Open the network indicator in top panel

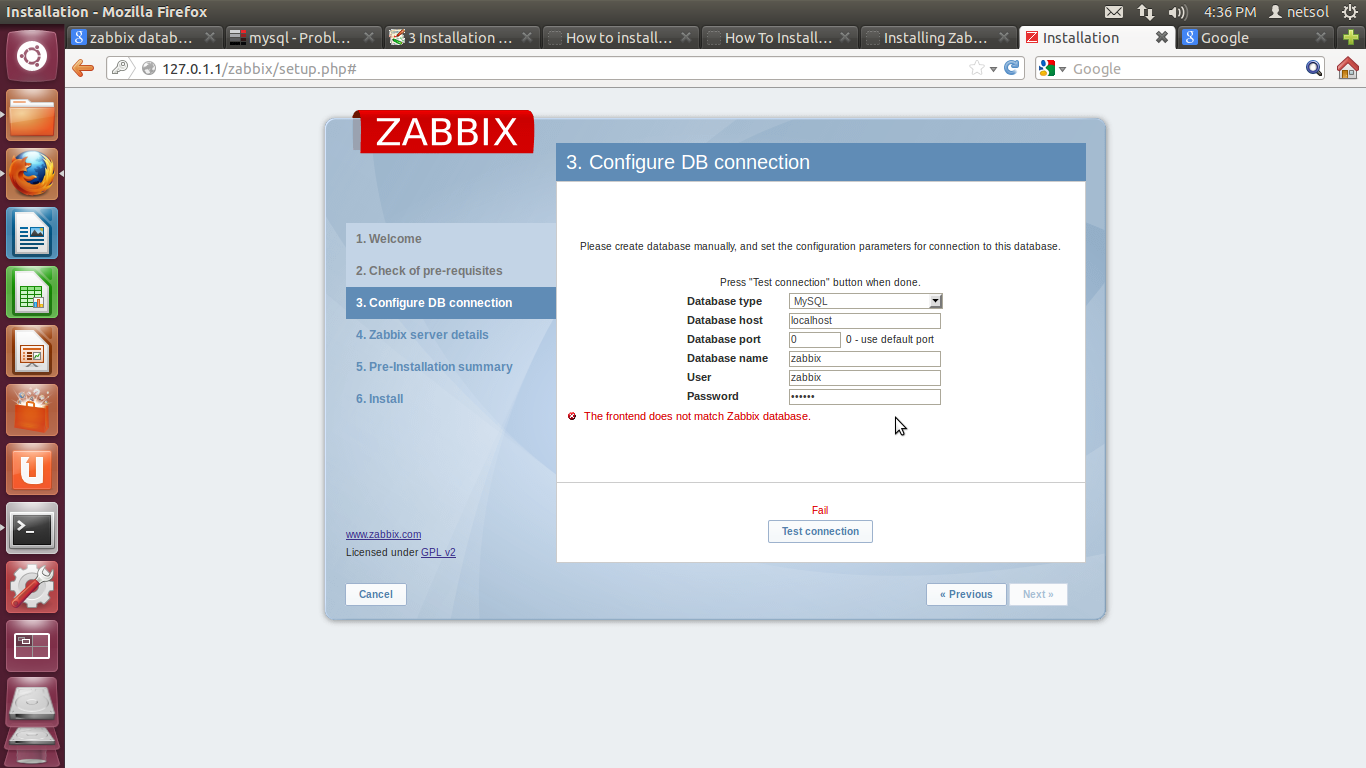[x=1146, y=12]
